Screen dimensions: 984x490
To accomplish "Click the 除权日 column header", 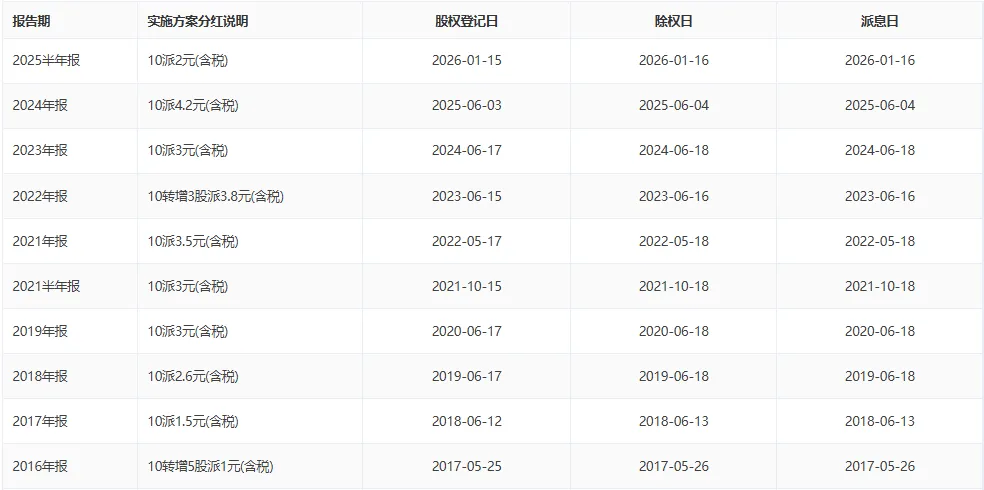I will click(x=673, y=21).
